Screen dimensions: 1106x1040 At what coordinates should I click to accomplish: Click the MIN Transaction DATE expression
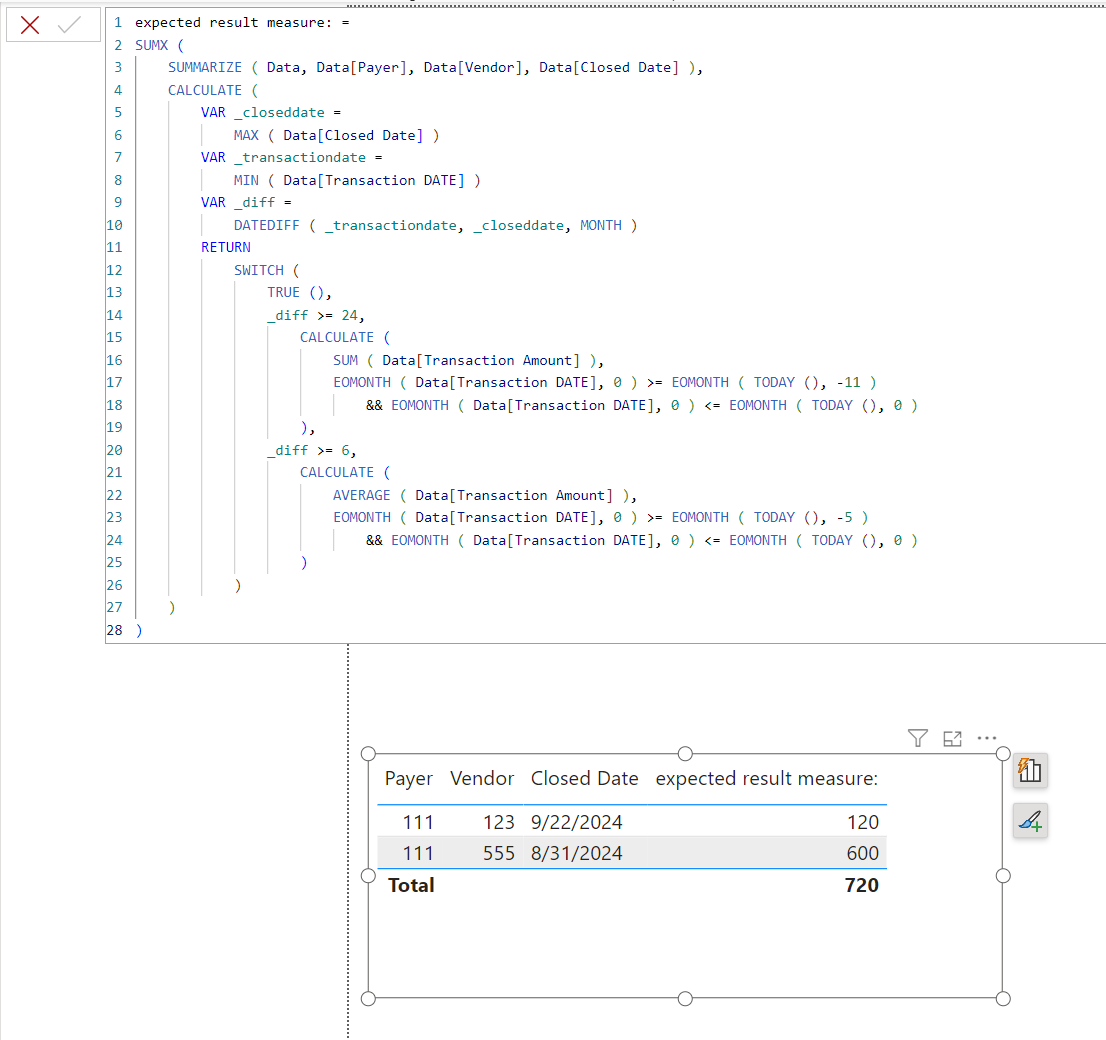point(357,181)
